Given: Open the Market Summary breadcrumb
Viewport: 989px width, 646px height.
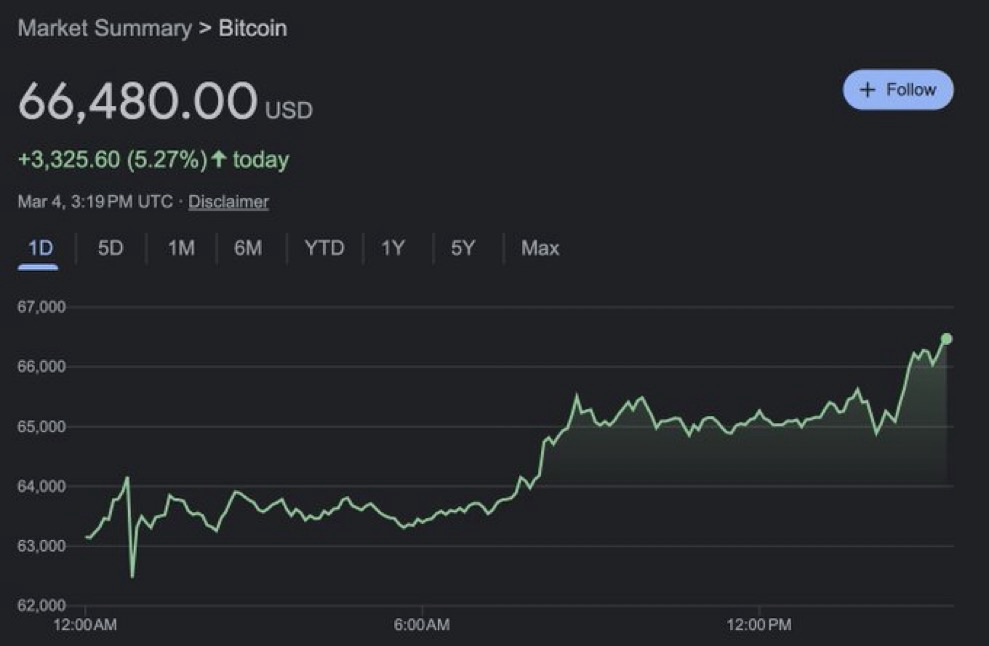Looking at the screenshot, I should click(x=104, y=28).
